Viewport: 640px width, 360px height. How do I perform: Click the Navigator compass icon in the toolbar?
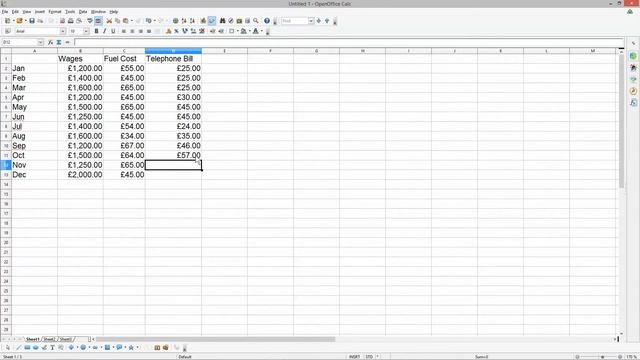click(231, 21)
